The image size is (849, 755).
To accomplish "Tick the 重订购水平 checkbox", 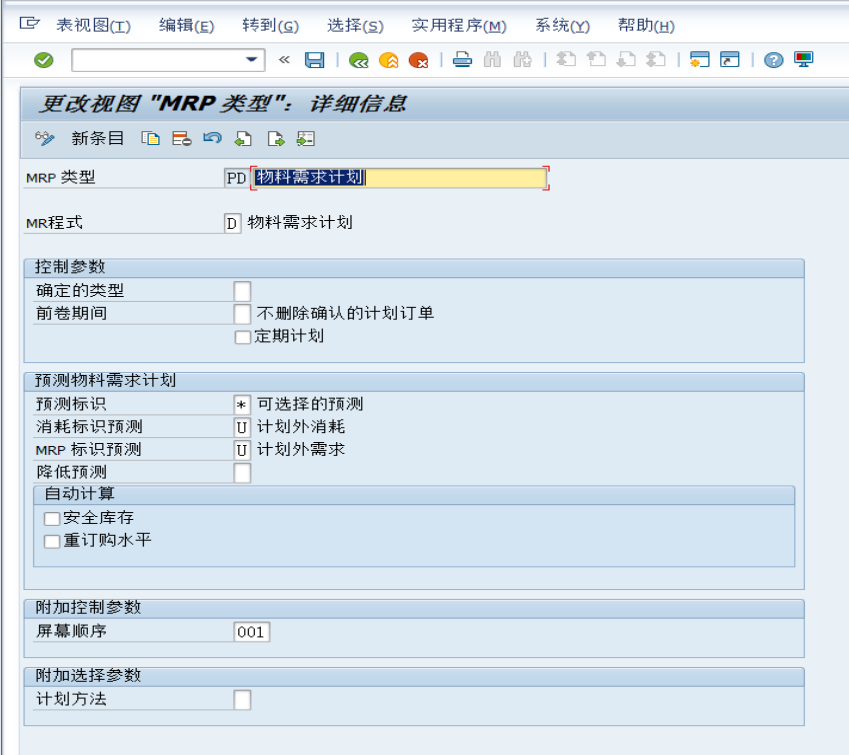I will point(52,542).
